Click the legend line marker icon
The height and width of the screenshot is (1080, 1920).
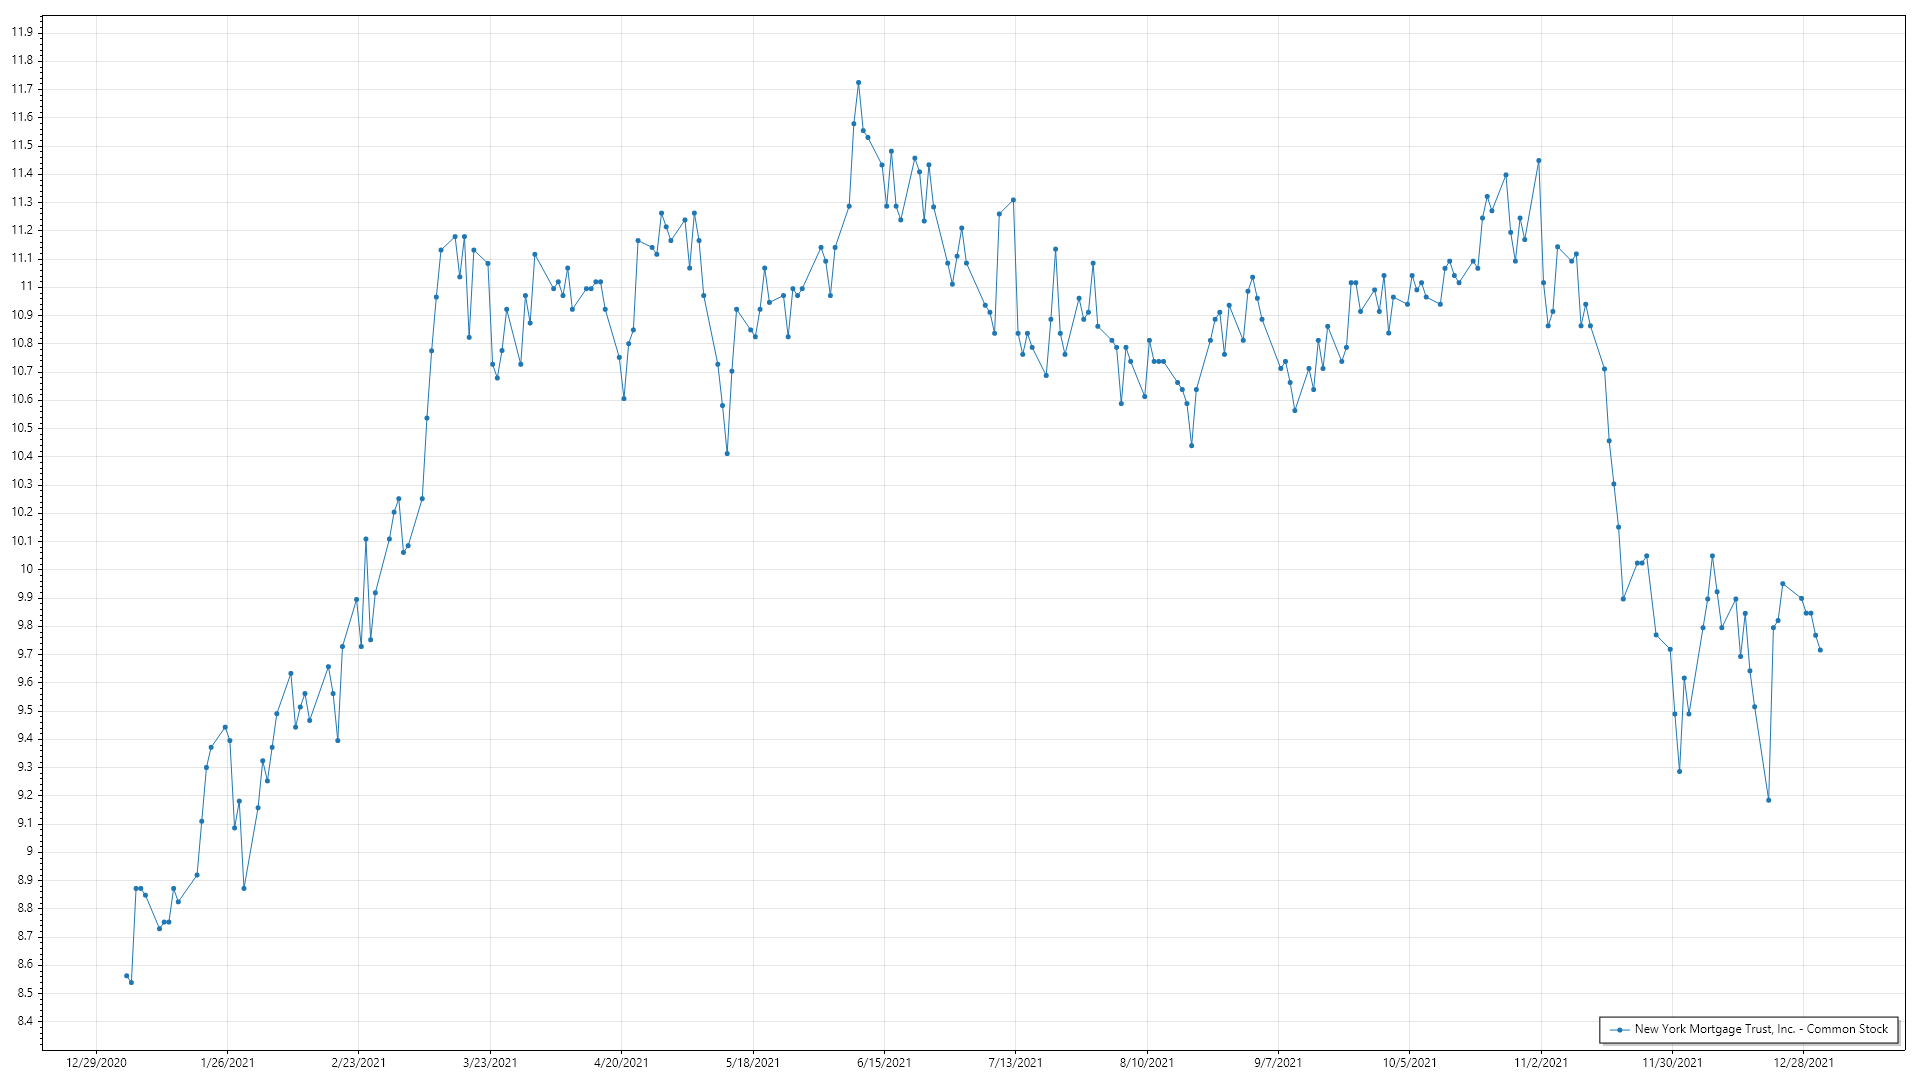pos(1619,1029)
